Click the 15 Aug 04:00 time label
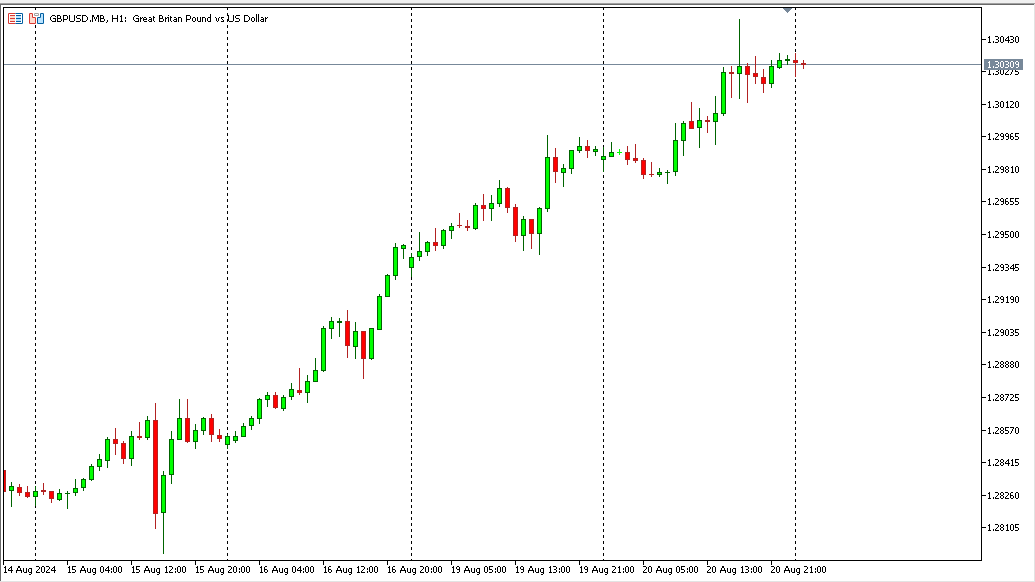This screenshot has height=582, width=1035. (x=94, y=569)
